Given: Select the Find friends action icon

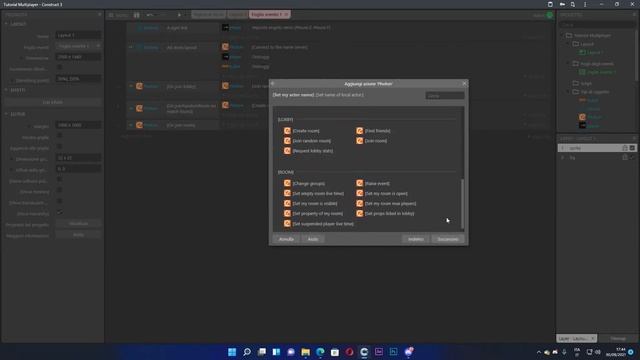Looking at the screenshot, I should coord(360,131).
